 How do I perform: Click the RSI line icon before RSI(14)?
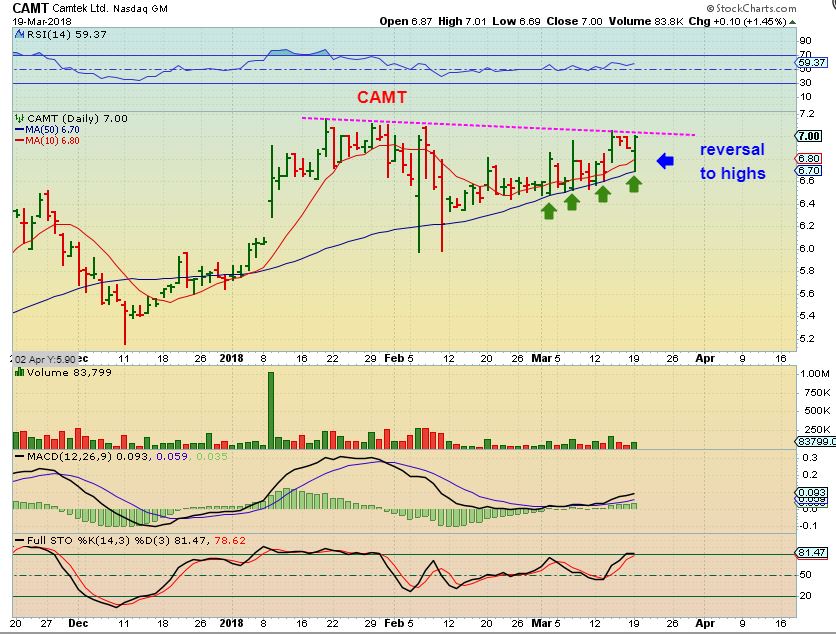click(x=20, y=34)
